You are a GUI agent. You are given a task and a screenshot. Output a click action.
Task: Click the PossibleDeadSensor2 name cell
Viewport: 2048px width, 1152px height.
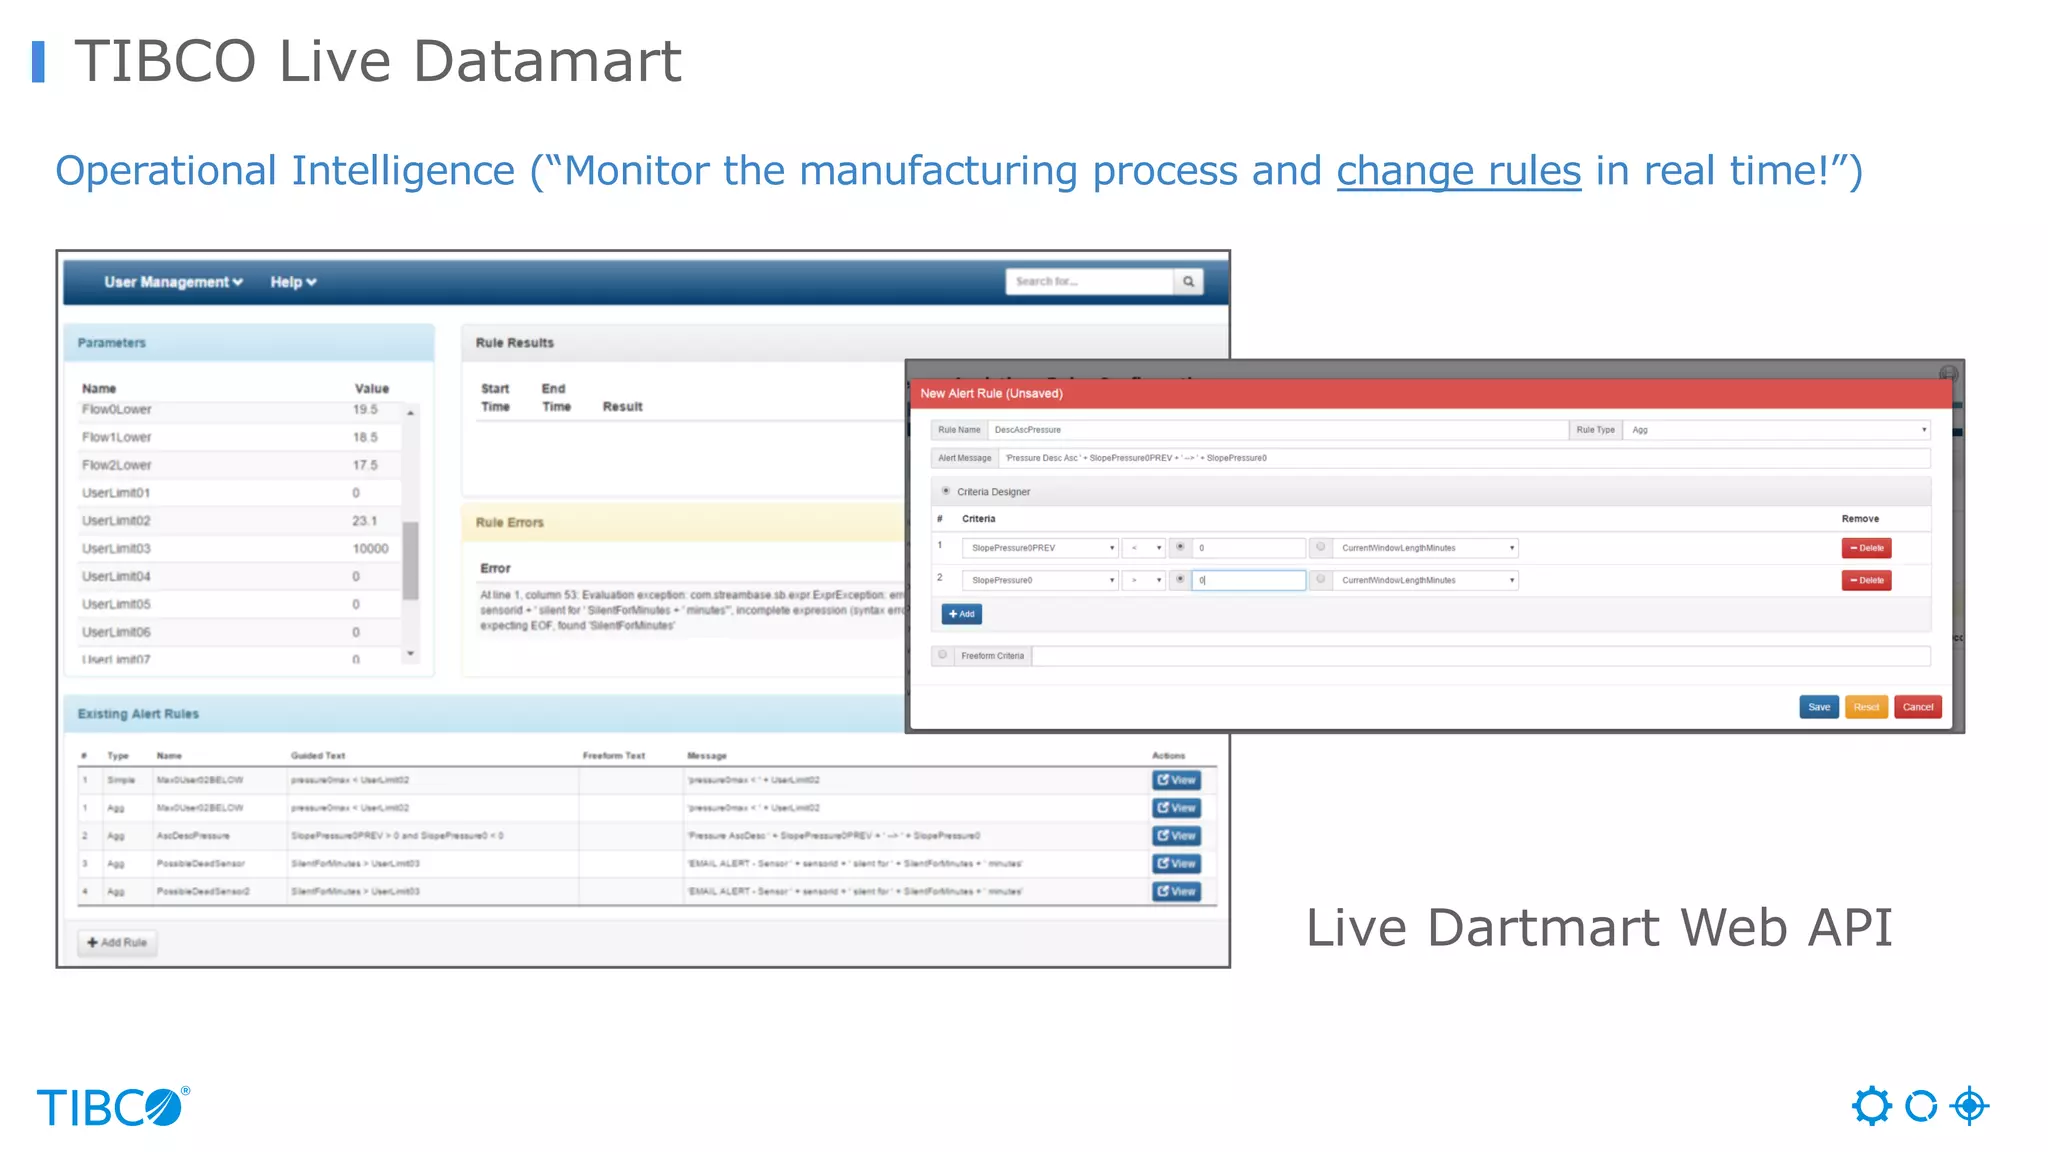(219, 892)
